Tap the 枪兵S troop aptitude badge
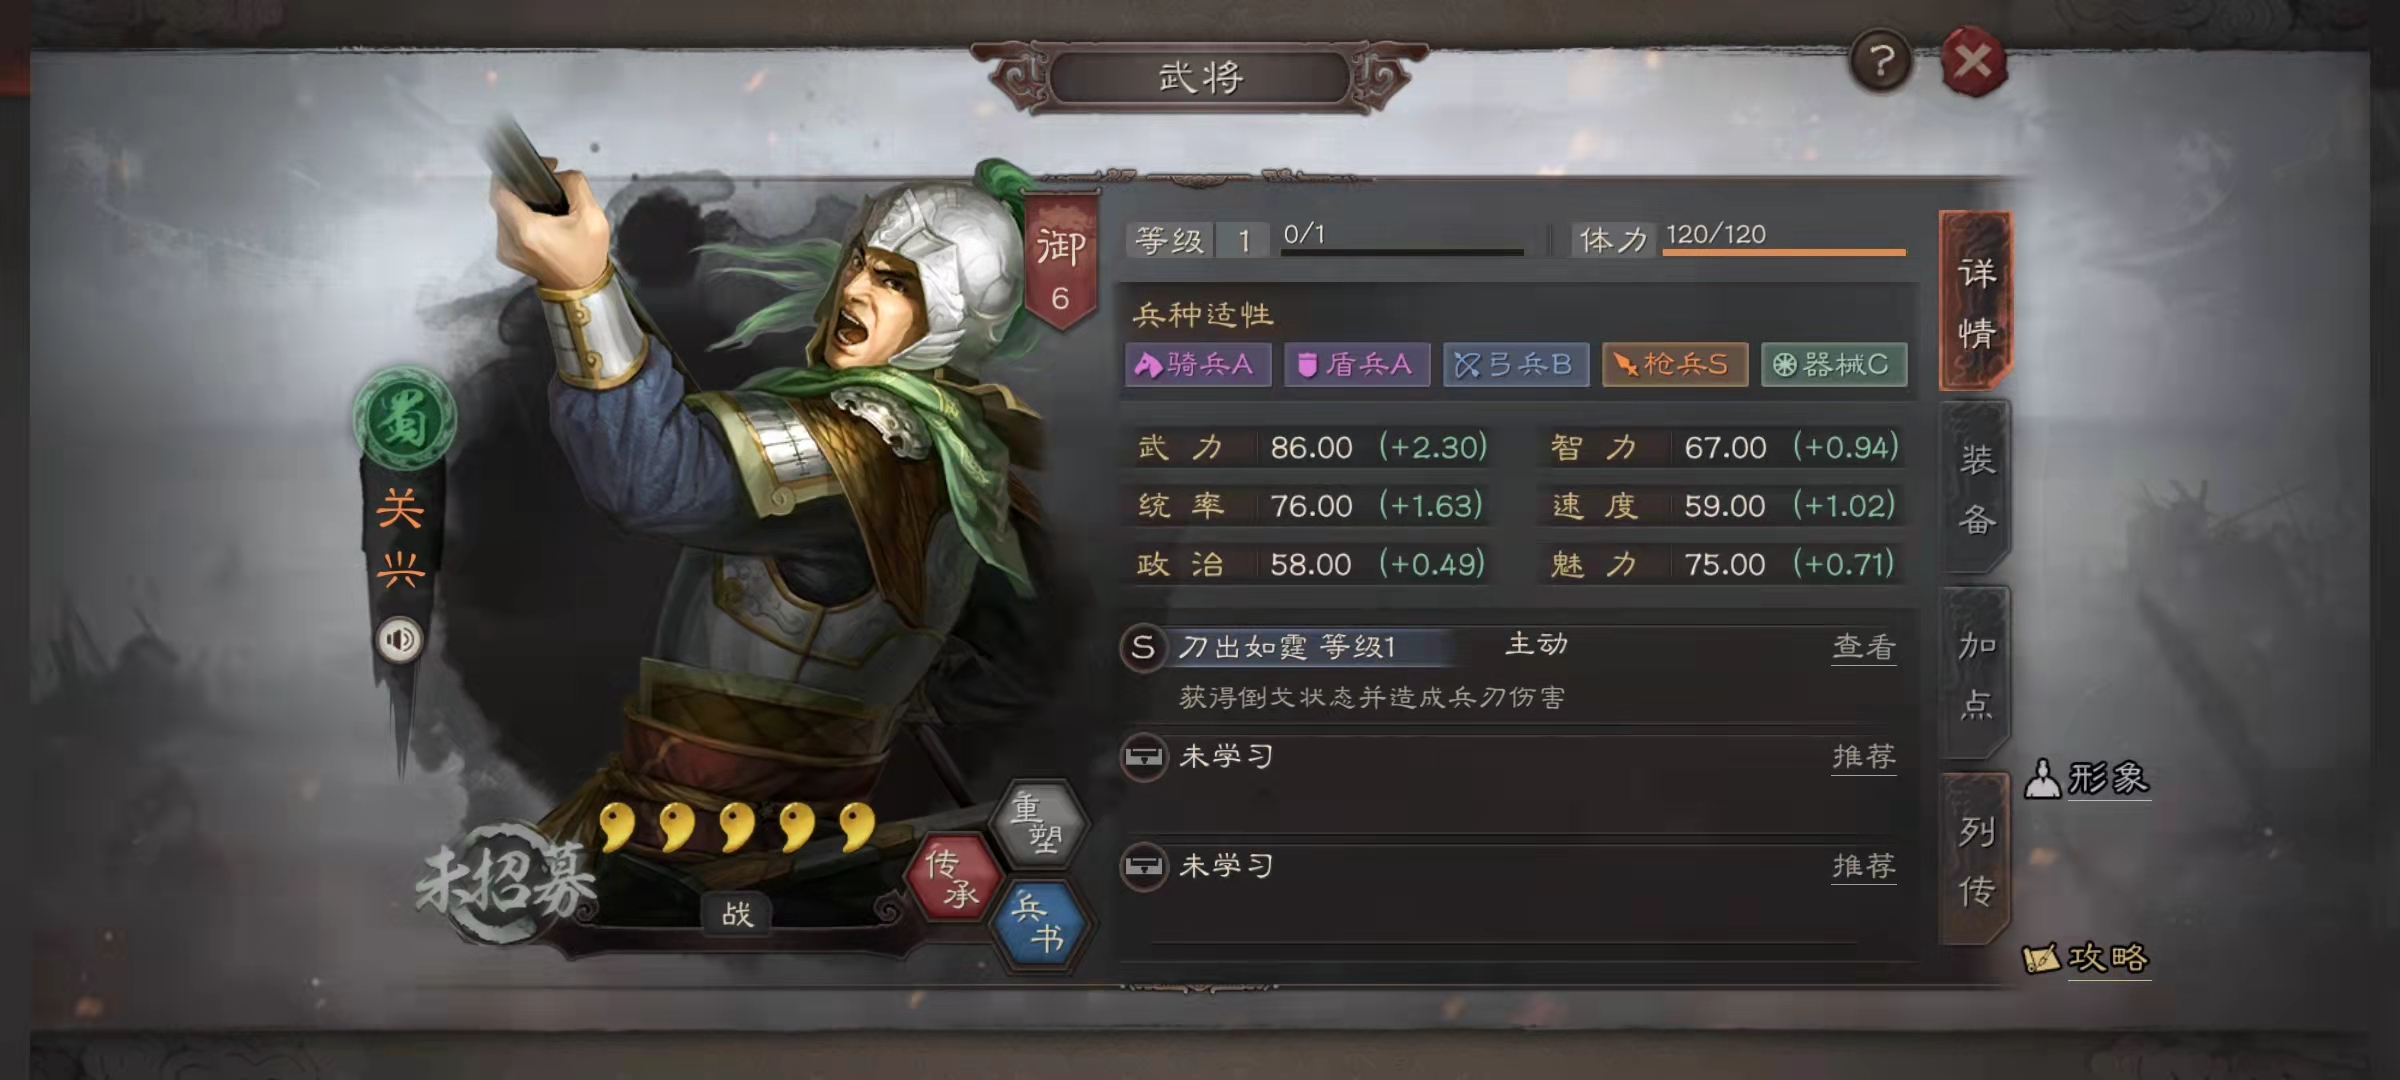Screen dimensions: 2400x1080 (x=1675, y=364)
